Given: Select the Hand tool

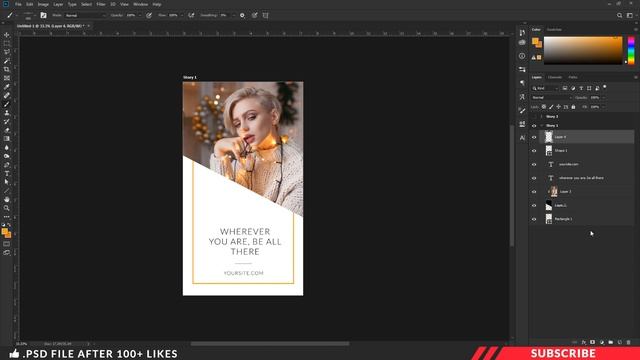Looking at the screenshot, I should pyautogui.click(x=7, y=199).
